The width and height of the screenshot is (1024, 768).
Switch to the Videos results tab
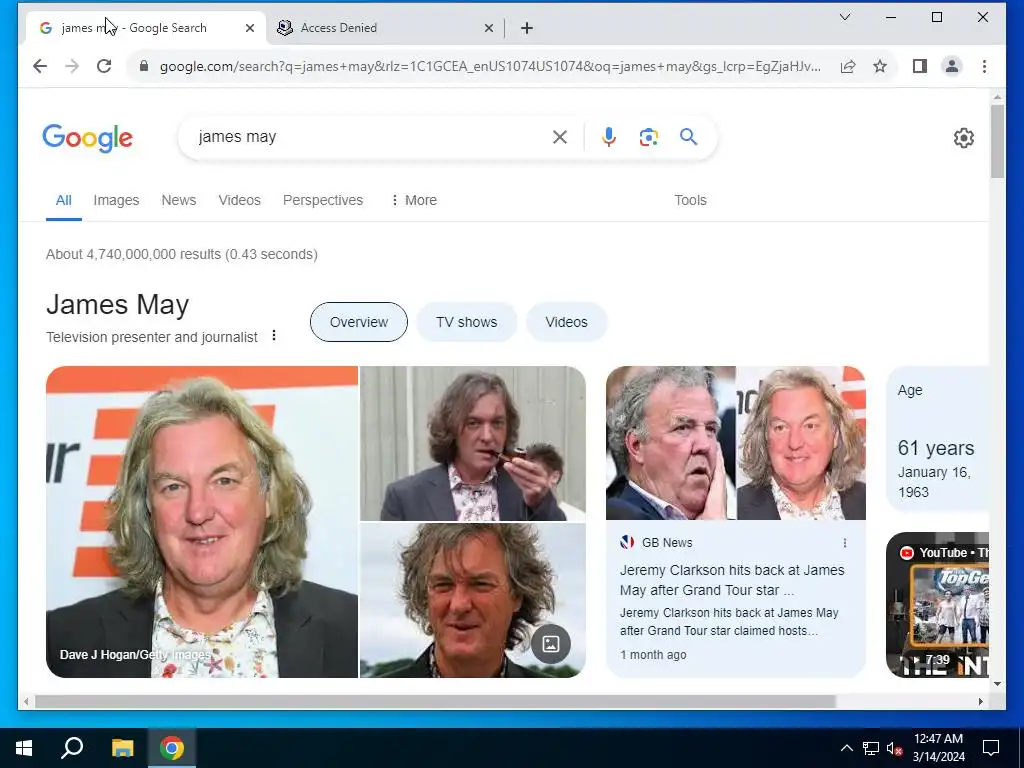tap(240, 200)
